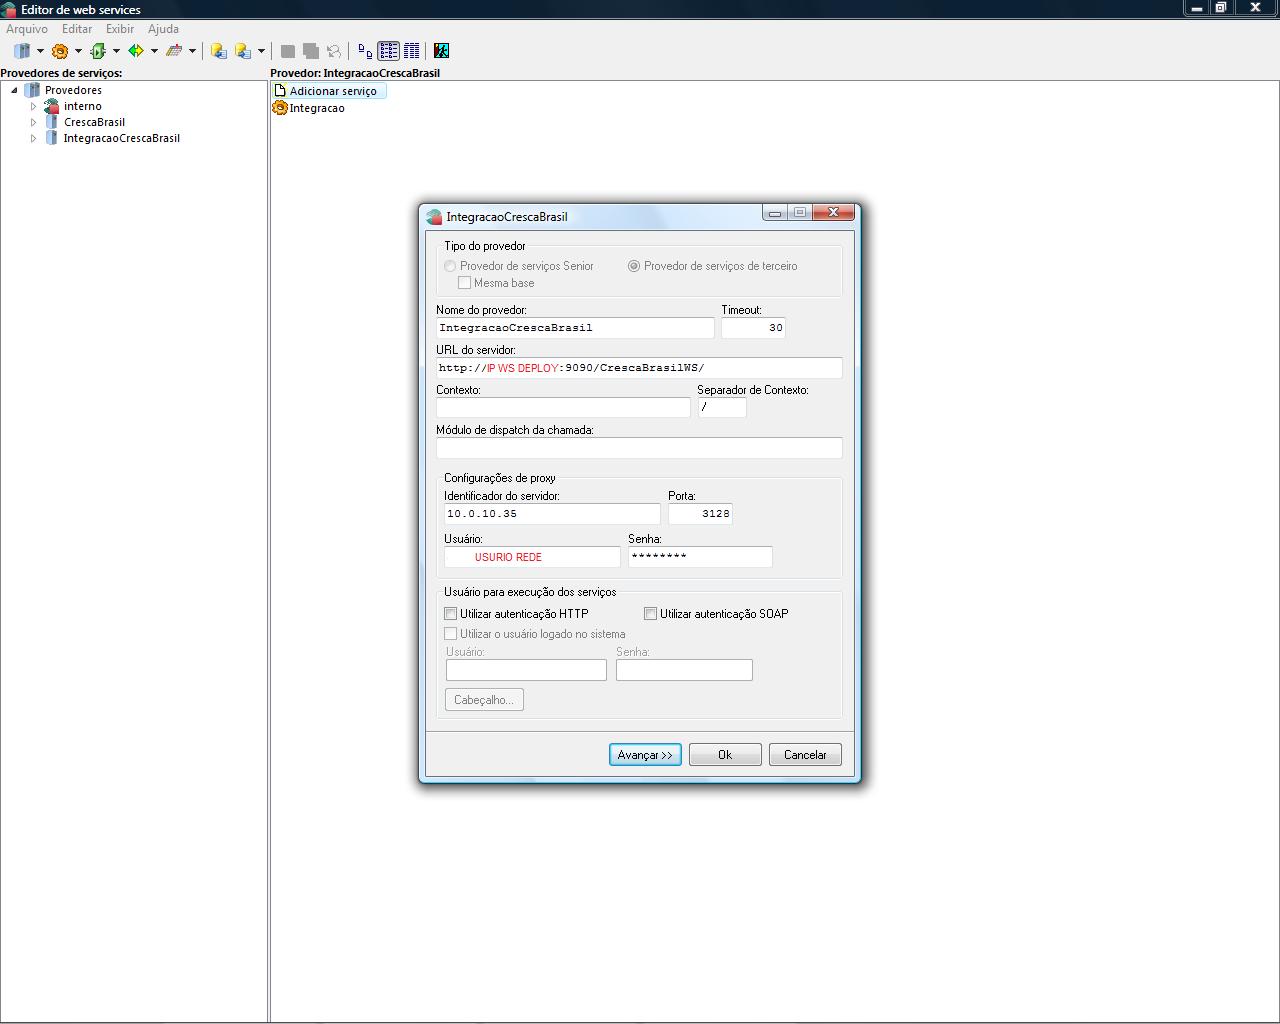The image size is (1280, 1024).
Task: Click the overlapping gray squares toolbar icon
Action: pos(311,51)
